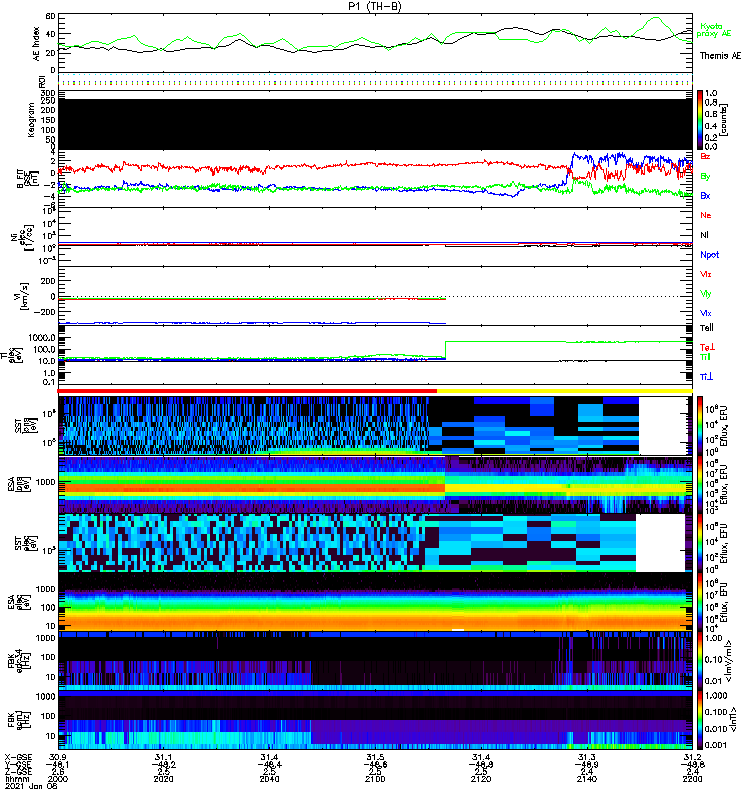Image resolution: width=750 pixels, height=800 pixels.
Task: Click the X-GSE value 30.9
Action: [x=58, y=757]
